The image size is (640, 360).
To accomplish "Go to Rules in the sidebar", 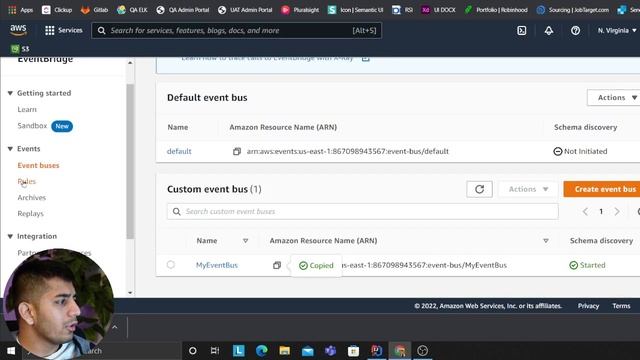I will tap(27, 181).
